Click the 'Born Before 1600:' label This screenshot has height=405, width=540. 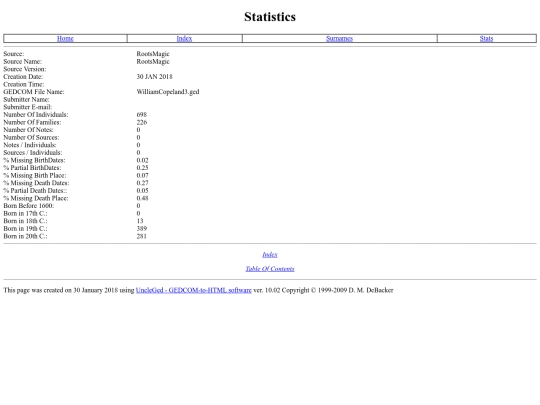point(29,206)
